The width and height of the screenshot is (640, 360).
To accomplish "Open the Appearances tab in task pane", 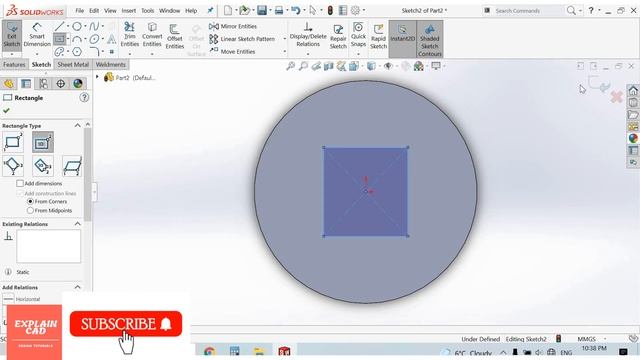I will pyautogui.click(x=633, y=138).
